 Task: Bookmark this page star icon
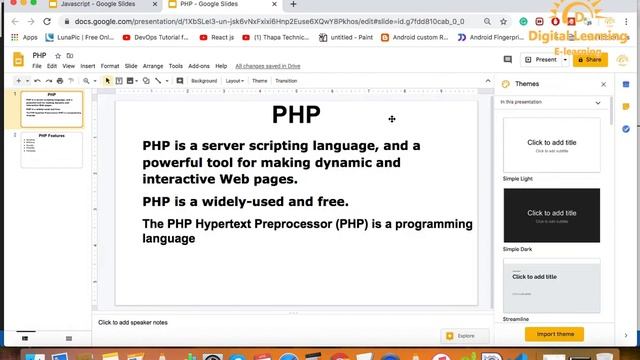point(503,21)
